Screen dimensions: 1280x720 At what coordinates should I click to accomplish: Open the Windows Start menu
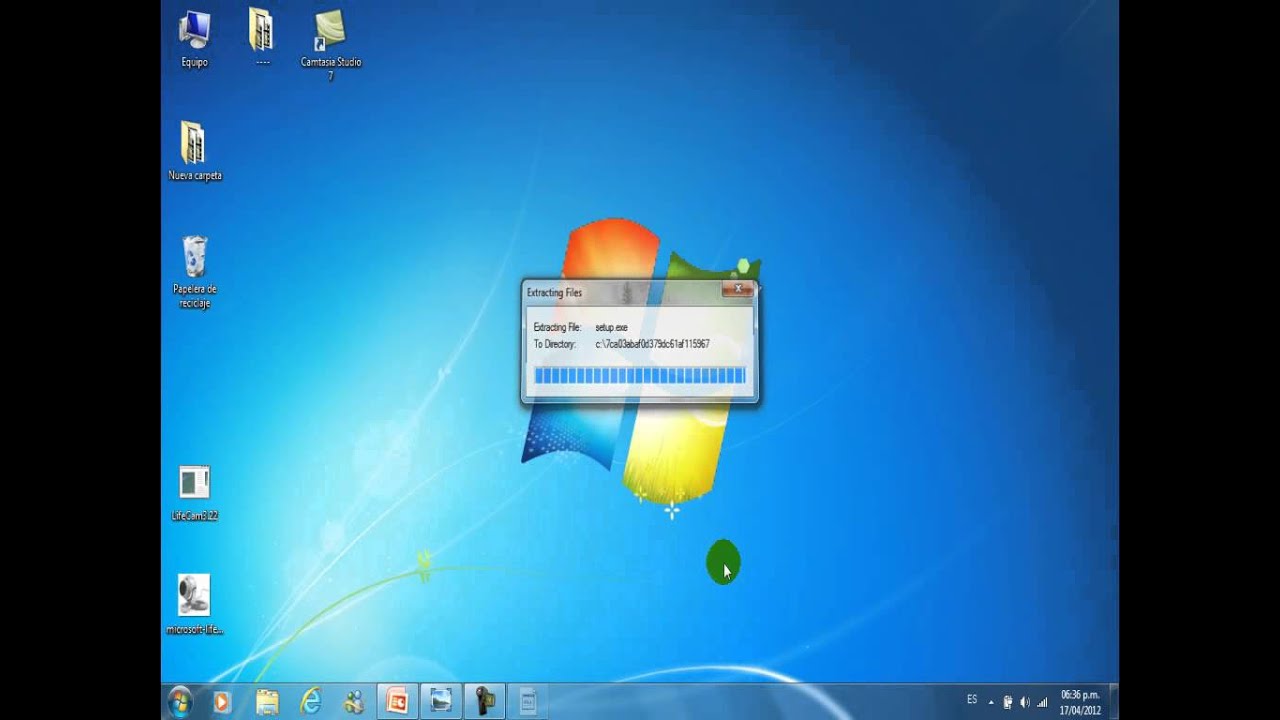(181, 701)
